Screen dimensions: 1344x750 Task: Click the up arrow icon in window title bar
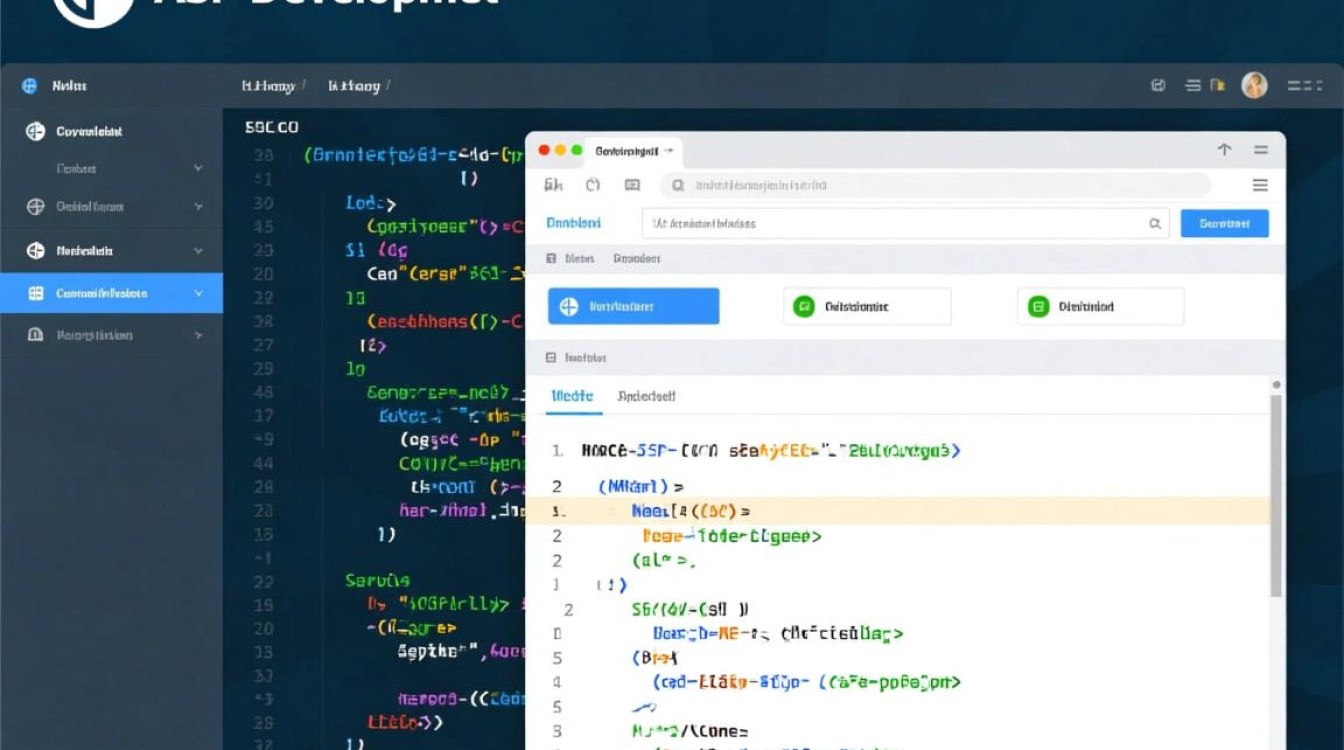point(1224,150)
